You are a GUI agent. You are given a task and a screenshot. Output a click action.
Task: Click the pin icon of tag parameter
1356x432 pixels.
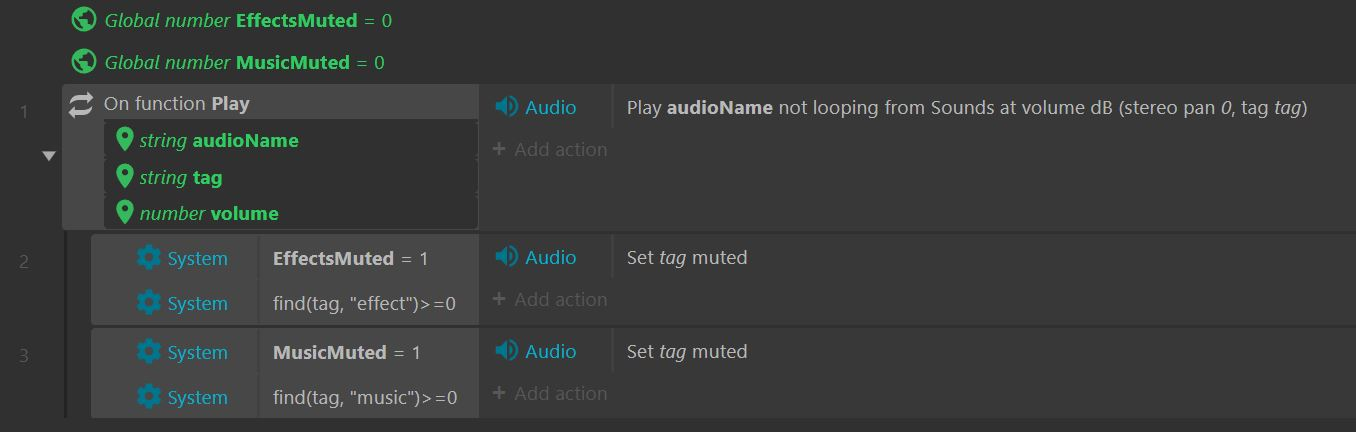coord(125,177)
